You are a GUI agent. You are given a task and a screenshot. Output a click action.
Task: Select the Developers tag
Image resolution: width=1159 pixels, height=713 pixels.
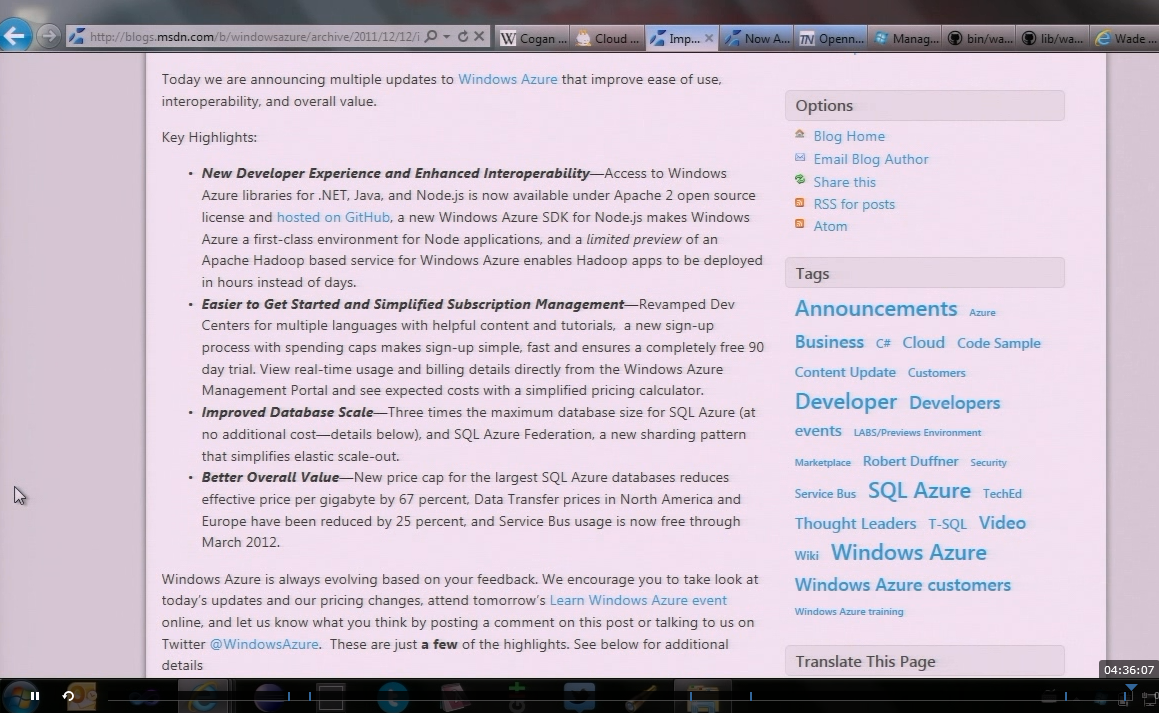[x=954, y=403]
